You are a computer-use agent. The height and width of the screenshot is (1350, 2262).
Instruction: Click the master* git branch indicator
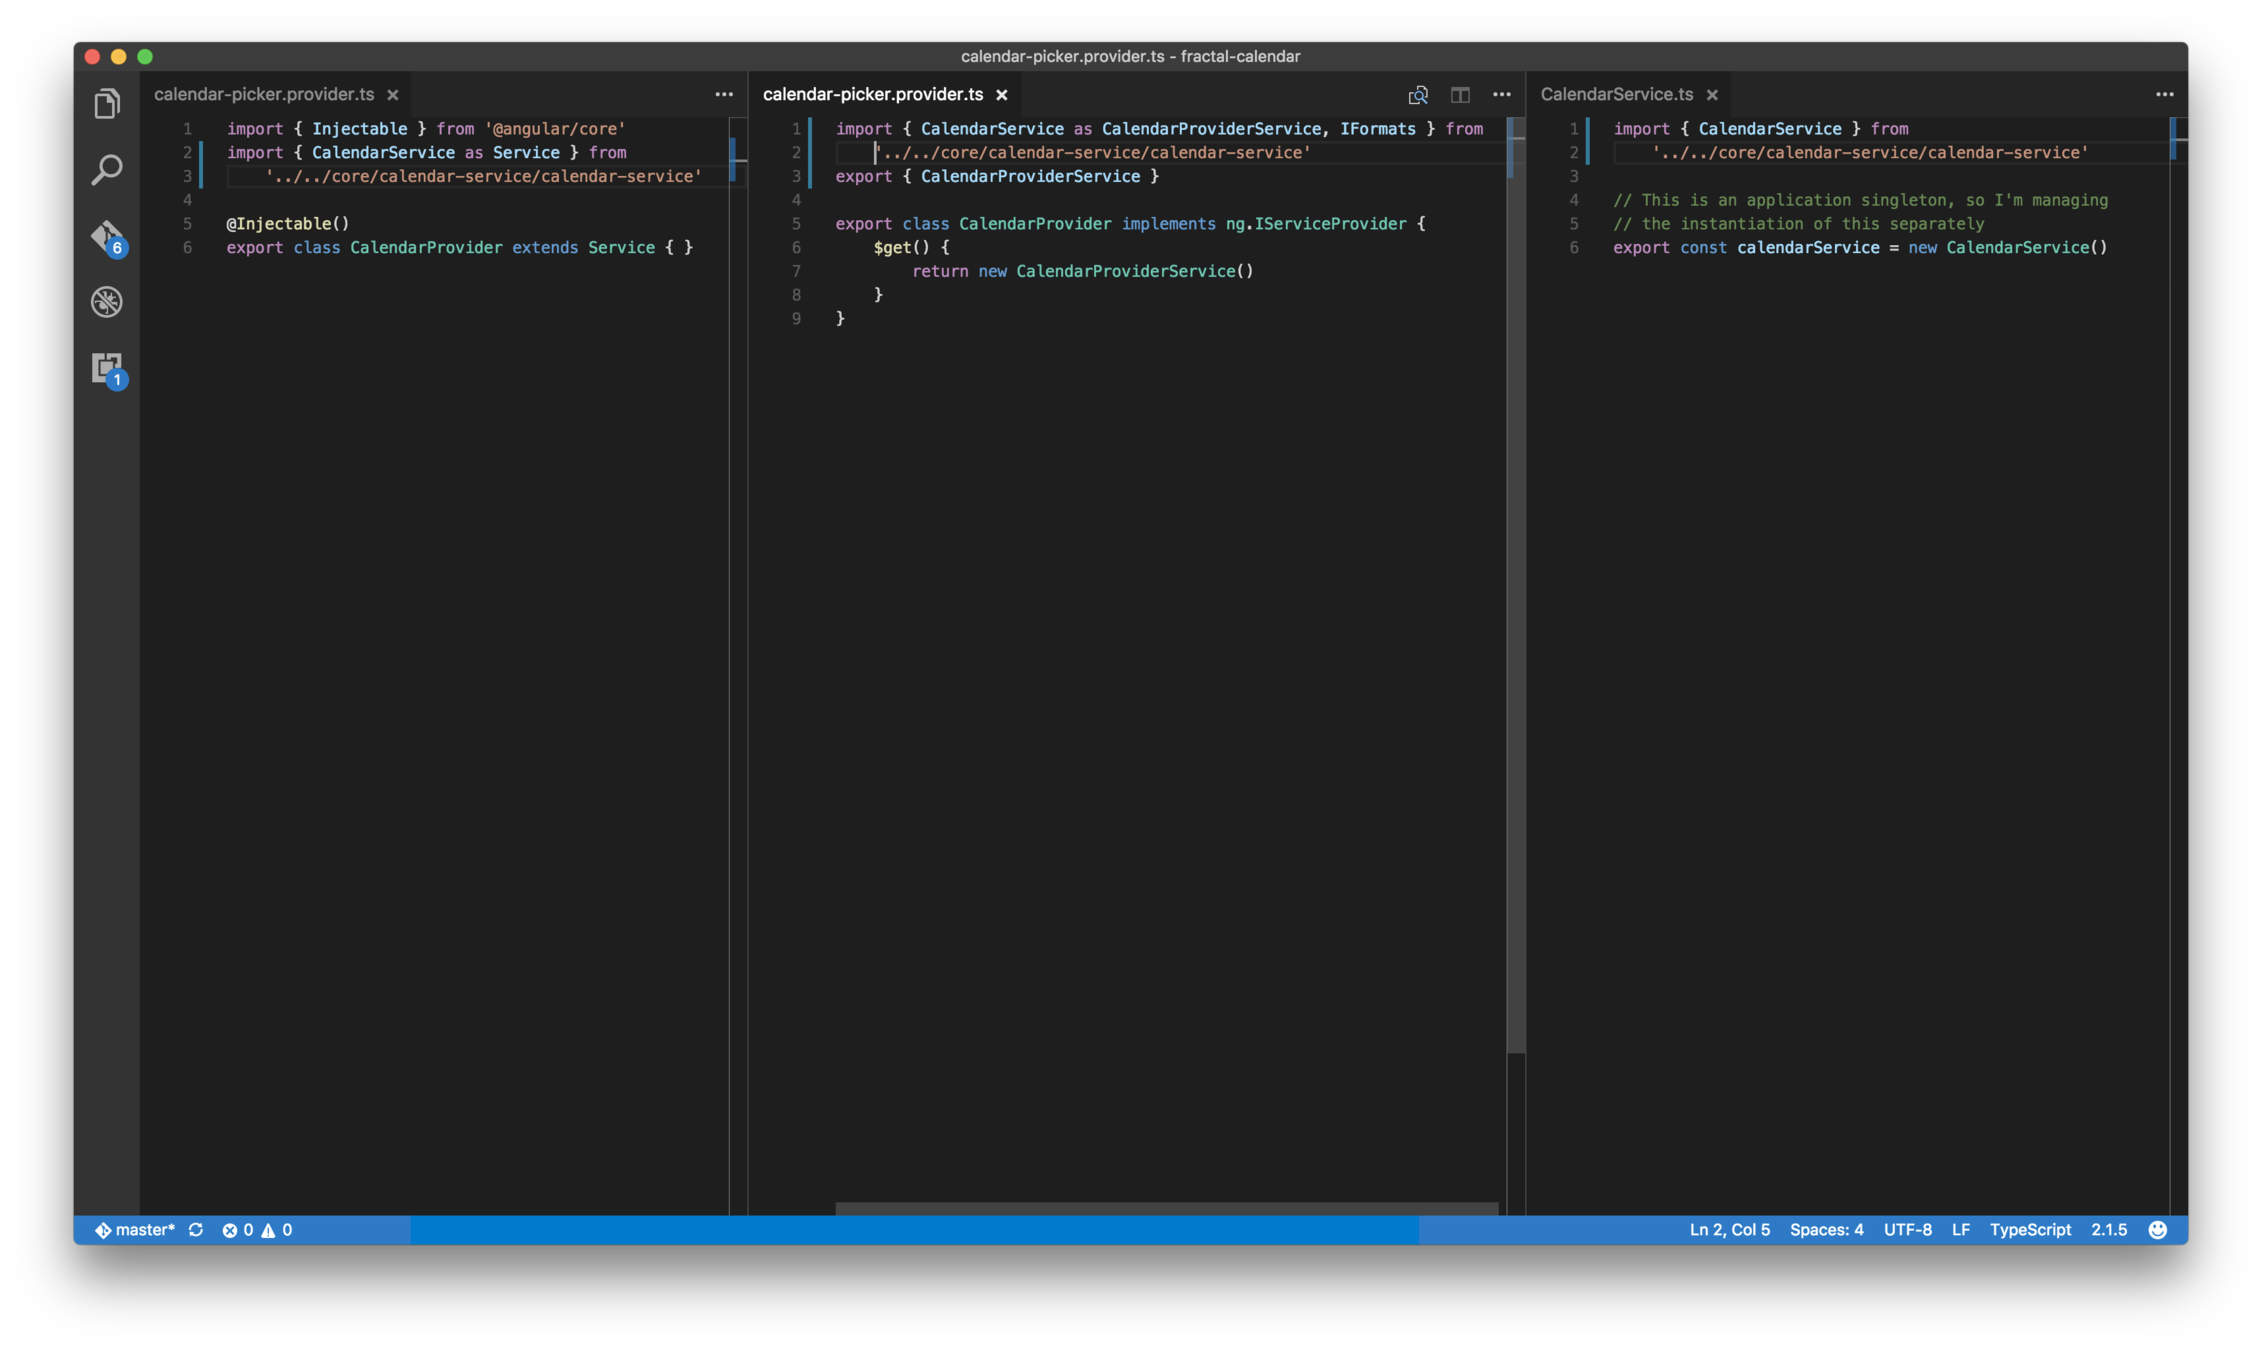point(135,1230)
